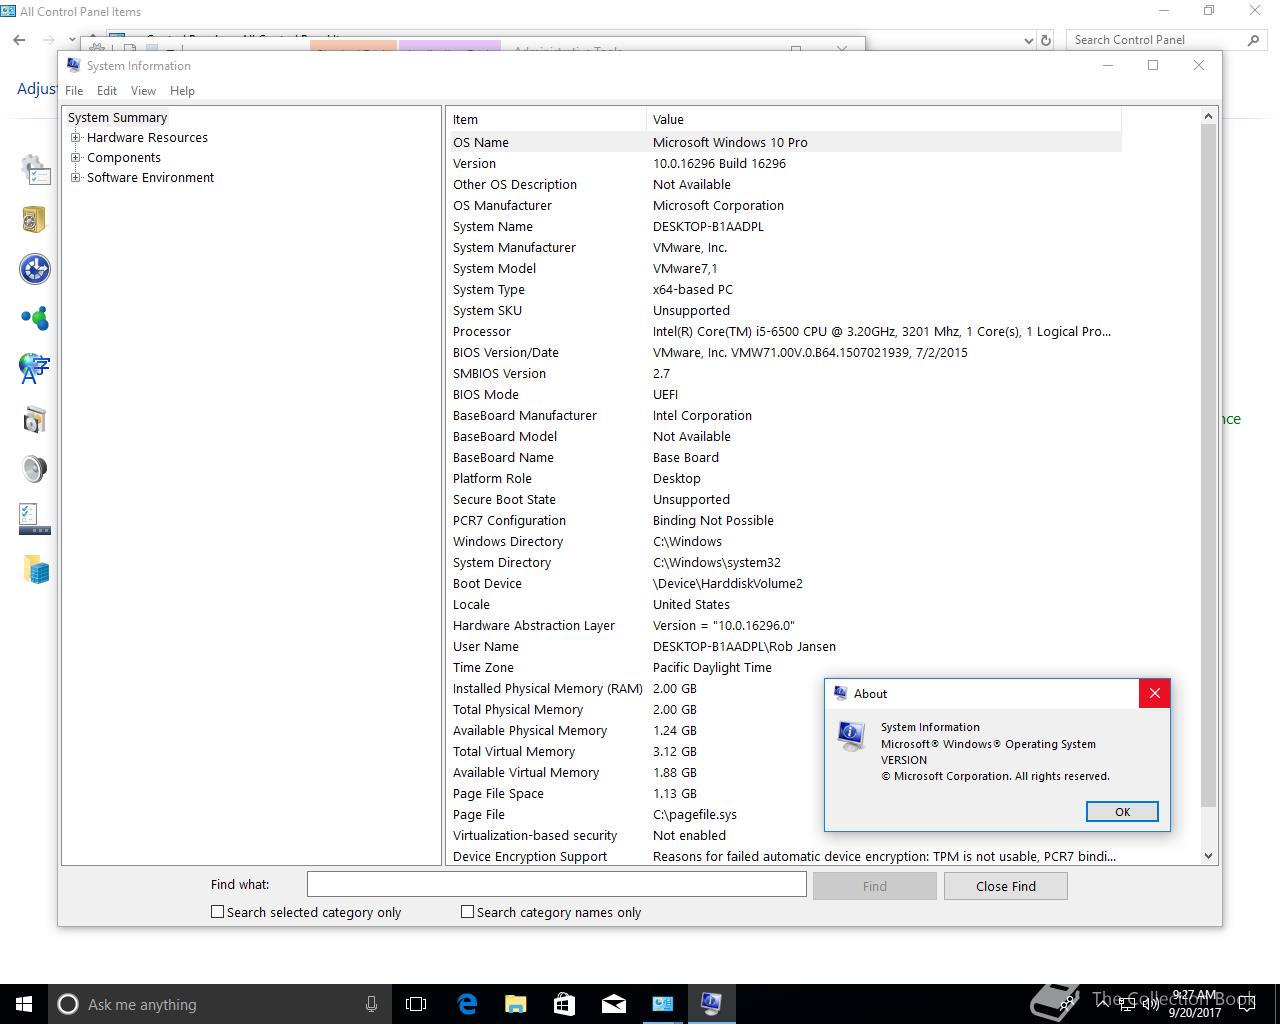Viewport: 1280px width, 1024px height.
Task: Click the vertical scrollbar thumb in details list
Action: [x=1208, y=465]
